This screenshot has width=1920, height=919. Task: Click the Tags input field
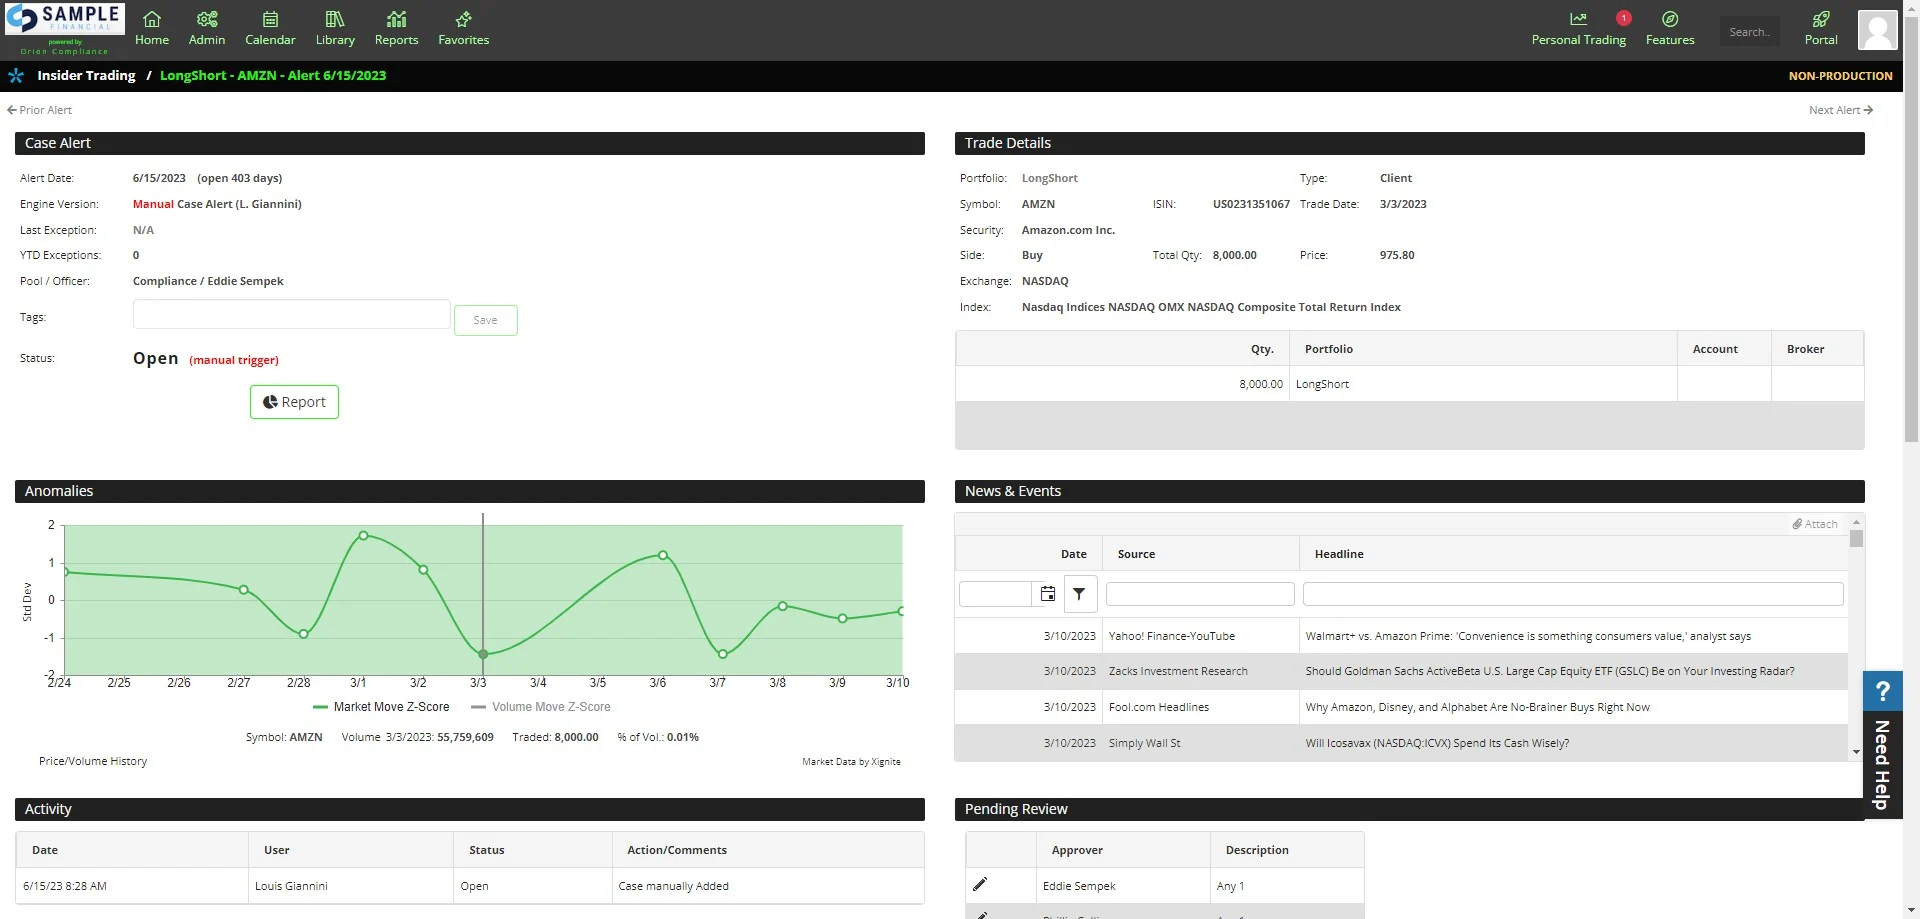coord(291,314)
